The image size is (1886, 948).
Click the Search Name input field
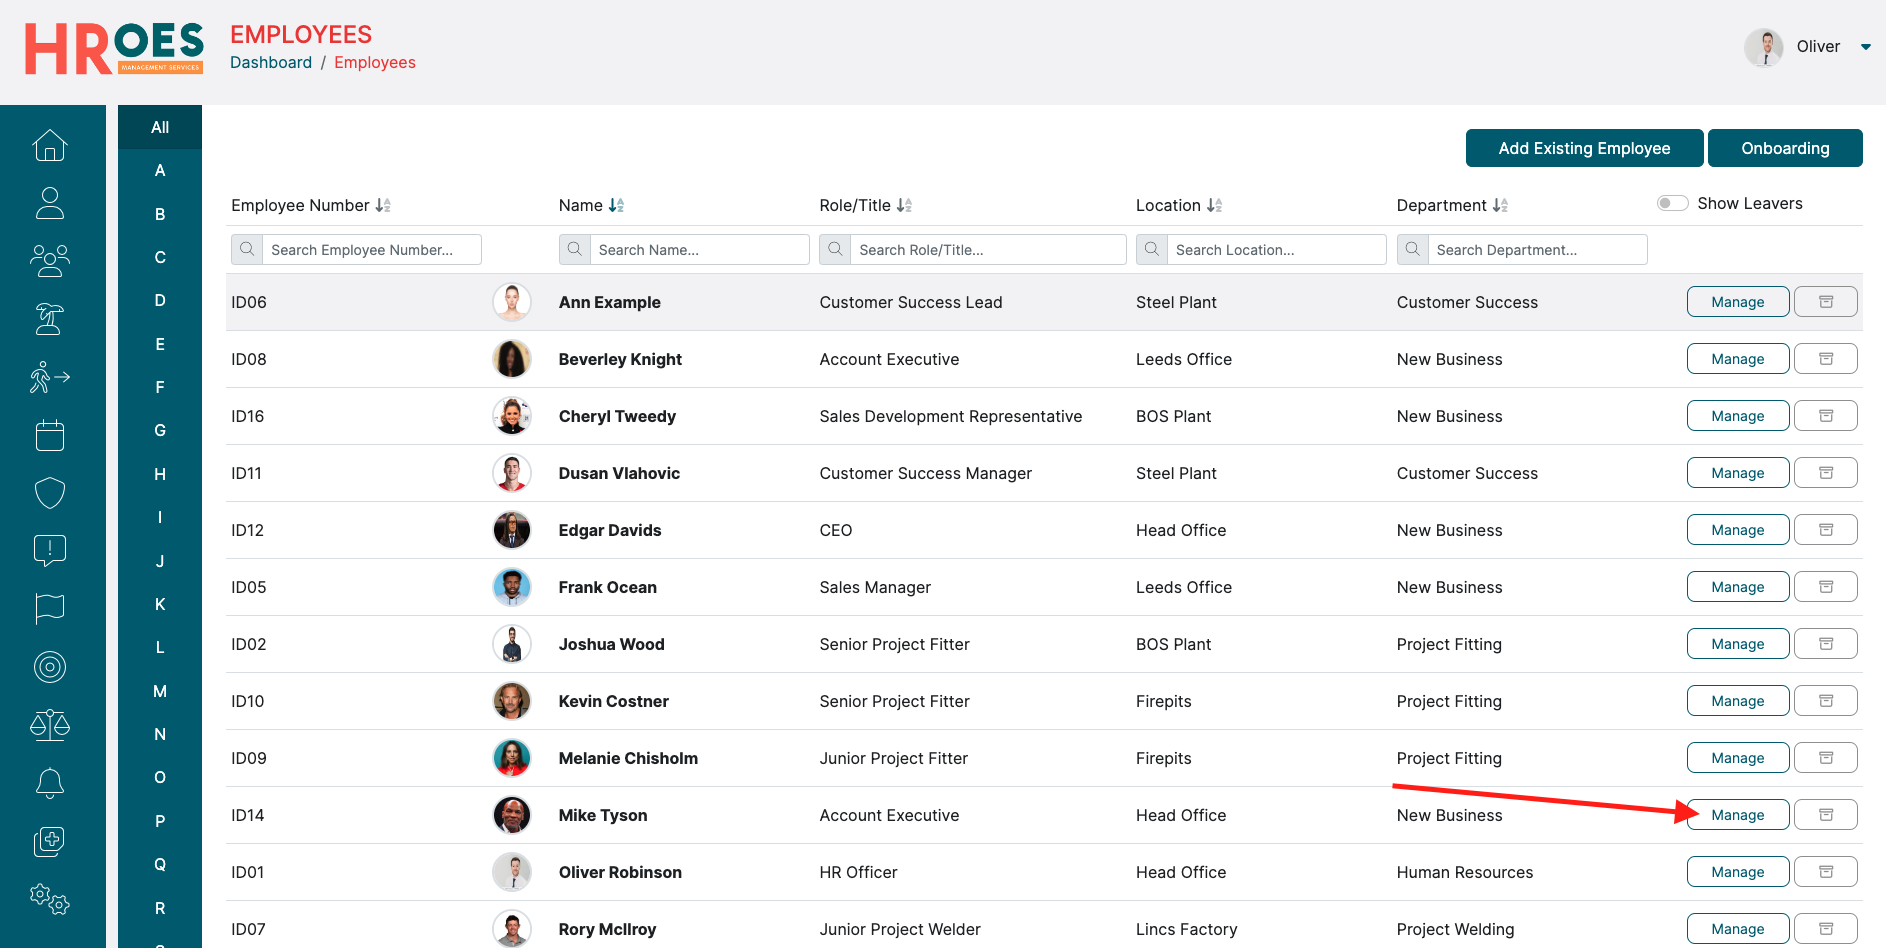(698, 250)
